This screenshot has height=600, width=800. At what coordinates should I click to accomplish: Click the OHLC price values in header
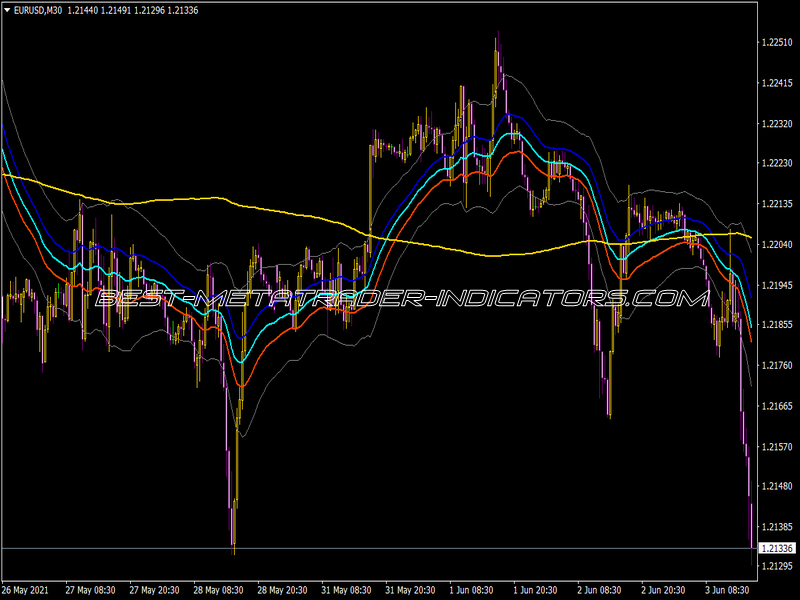pyautogui.click(x=133, y=10)
